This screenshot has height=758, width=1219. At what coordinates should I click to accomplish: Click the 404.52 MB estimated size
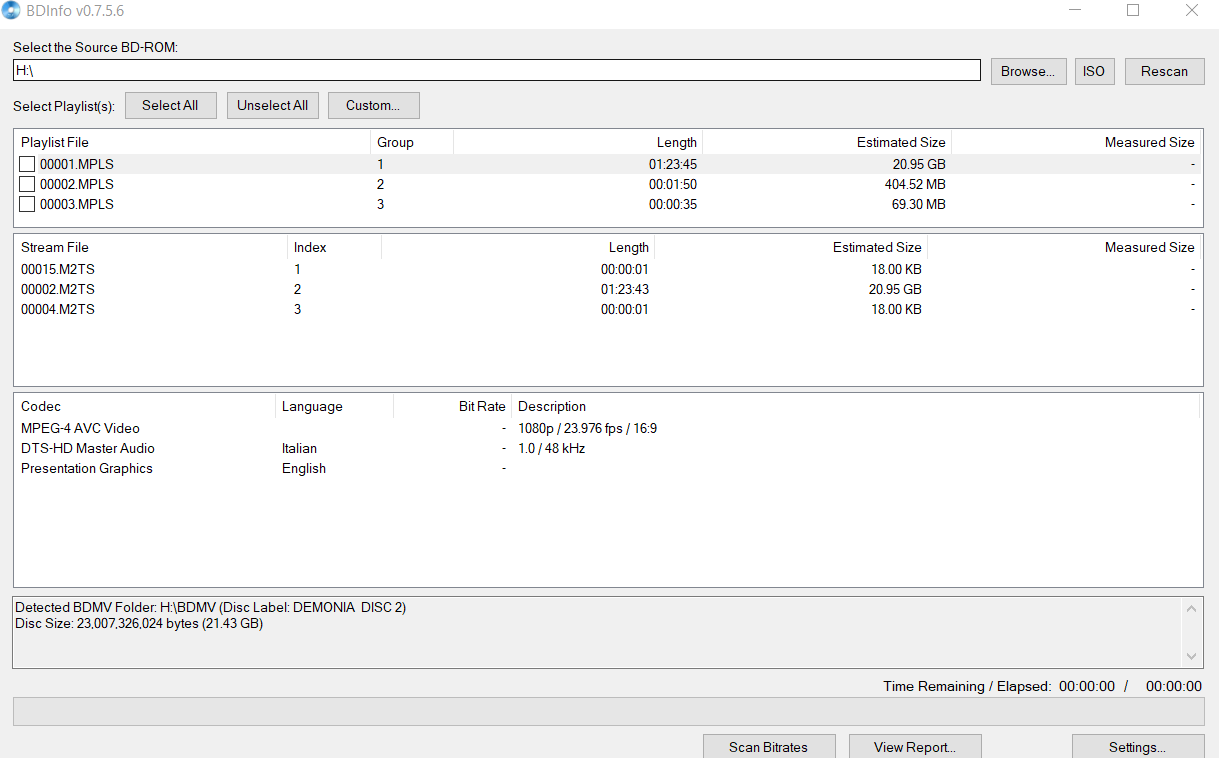click(x=915, y=184)
